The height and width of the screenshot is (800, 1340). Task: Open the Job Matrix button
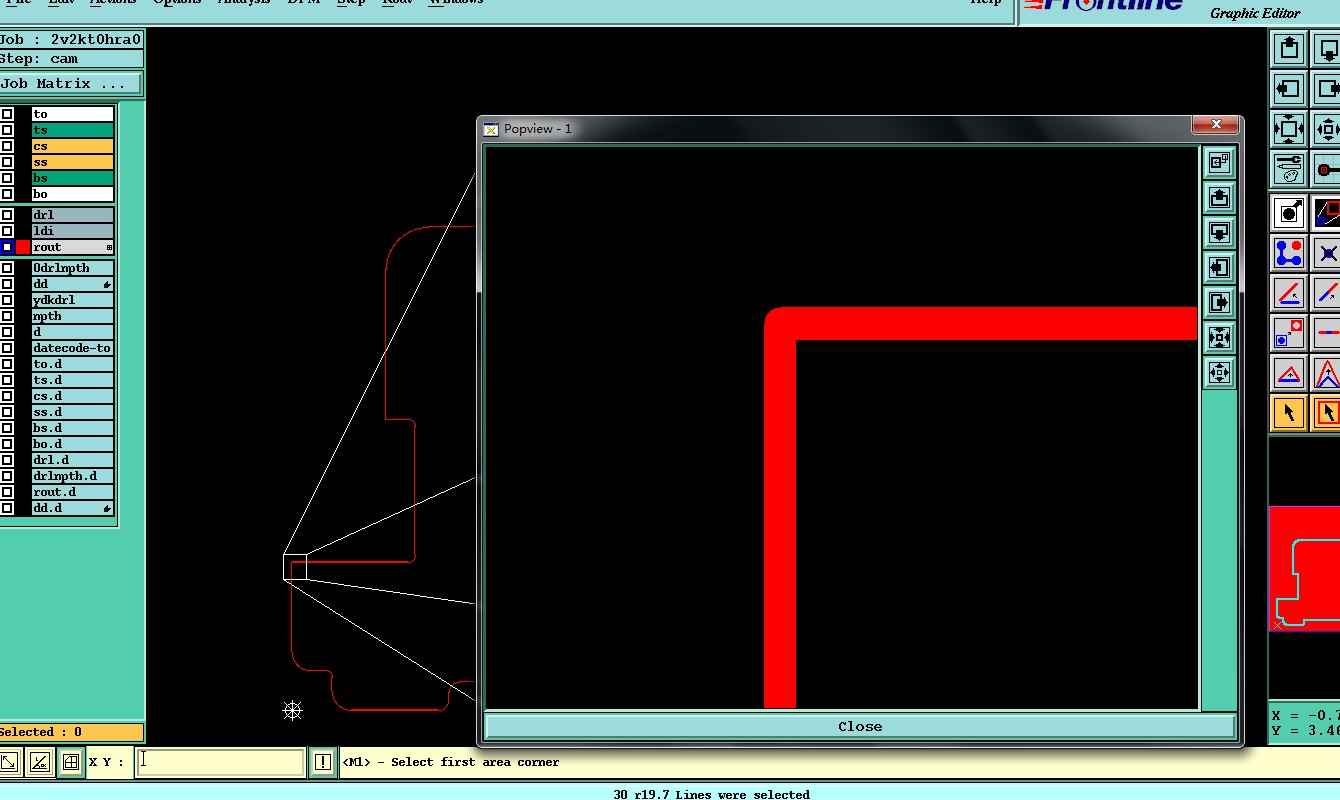tap(71, 84)
